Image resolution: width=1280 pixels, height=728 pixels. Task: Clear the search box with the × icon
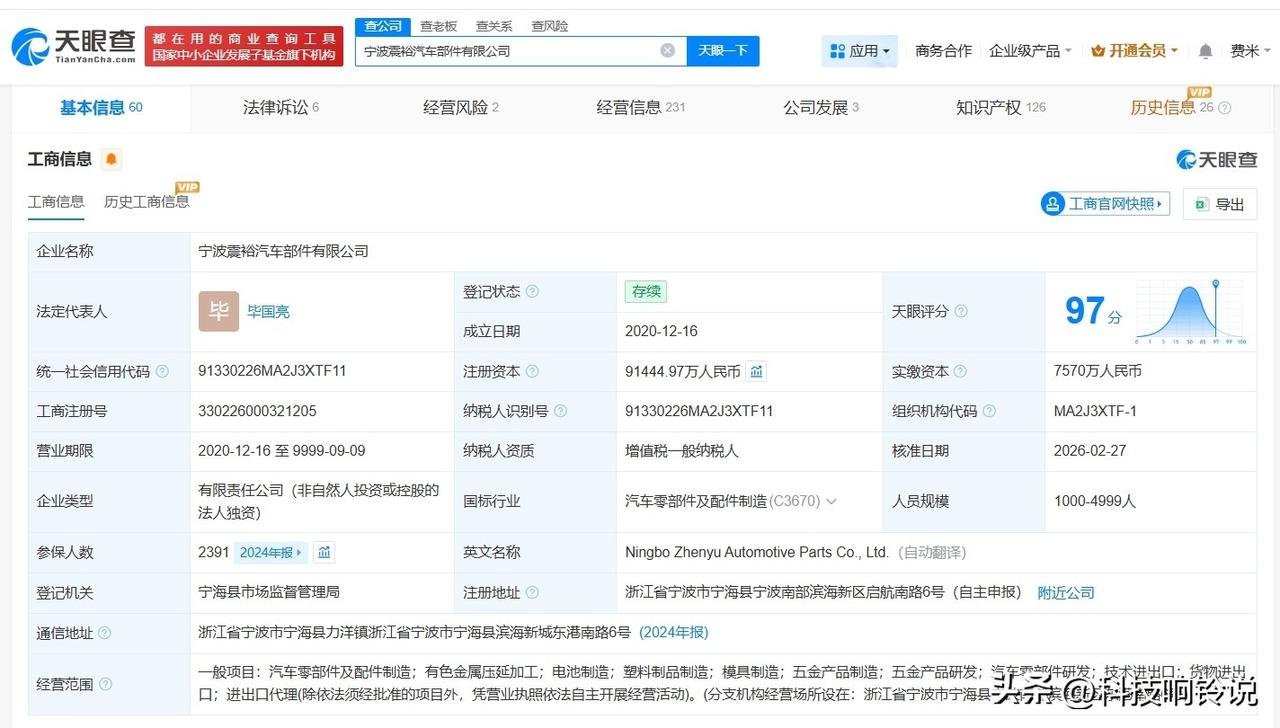(x=667, y=50)
